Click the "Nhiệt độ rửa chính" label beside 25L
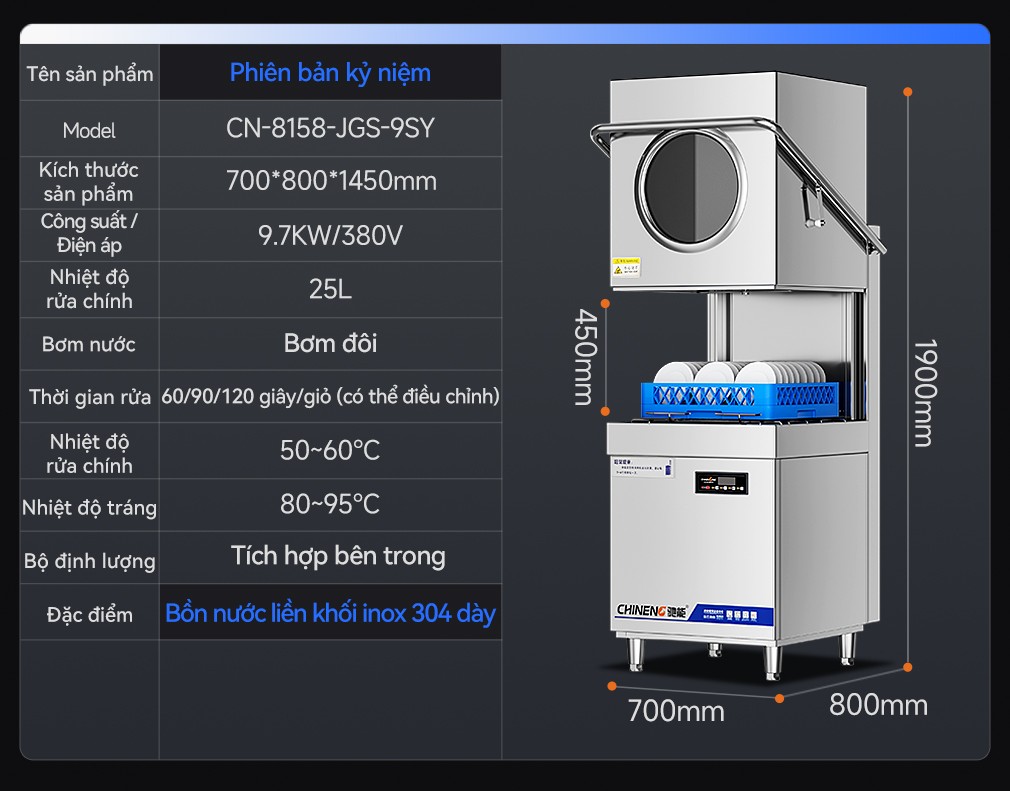The image size is (1010, 791). pos(89,289)
